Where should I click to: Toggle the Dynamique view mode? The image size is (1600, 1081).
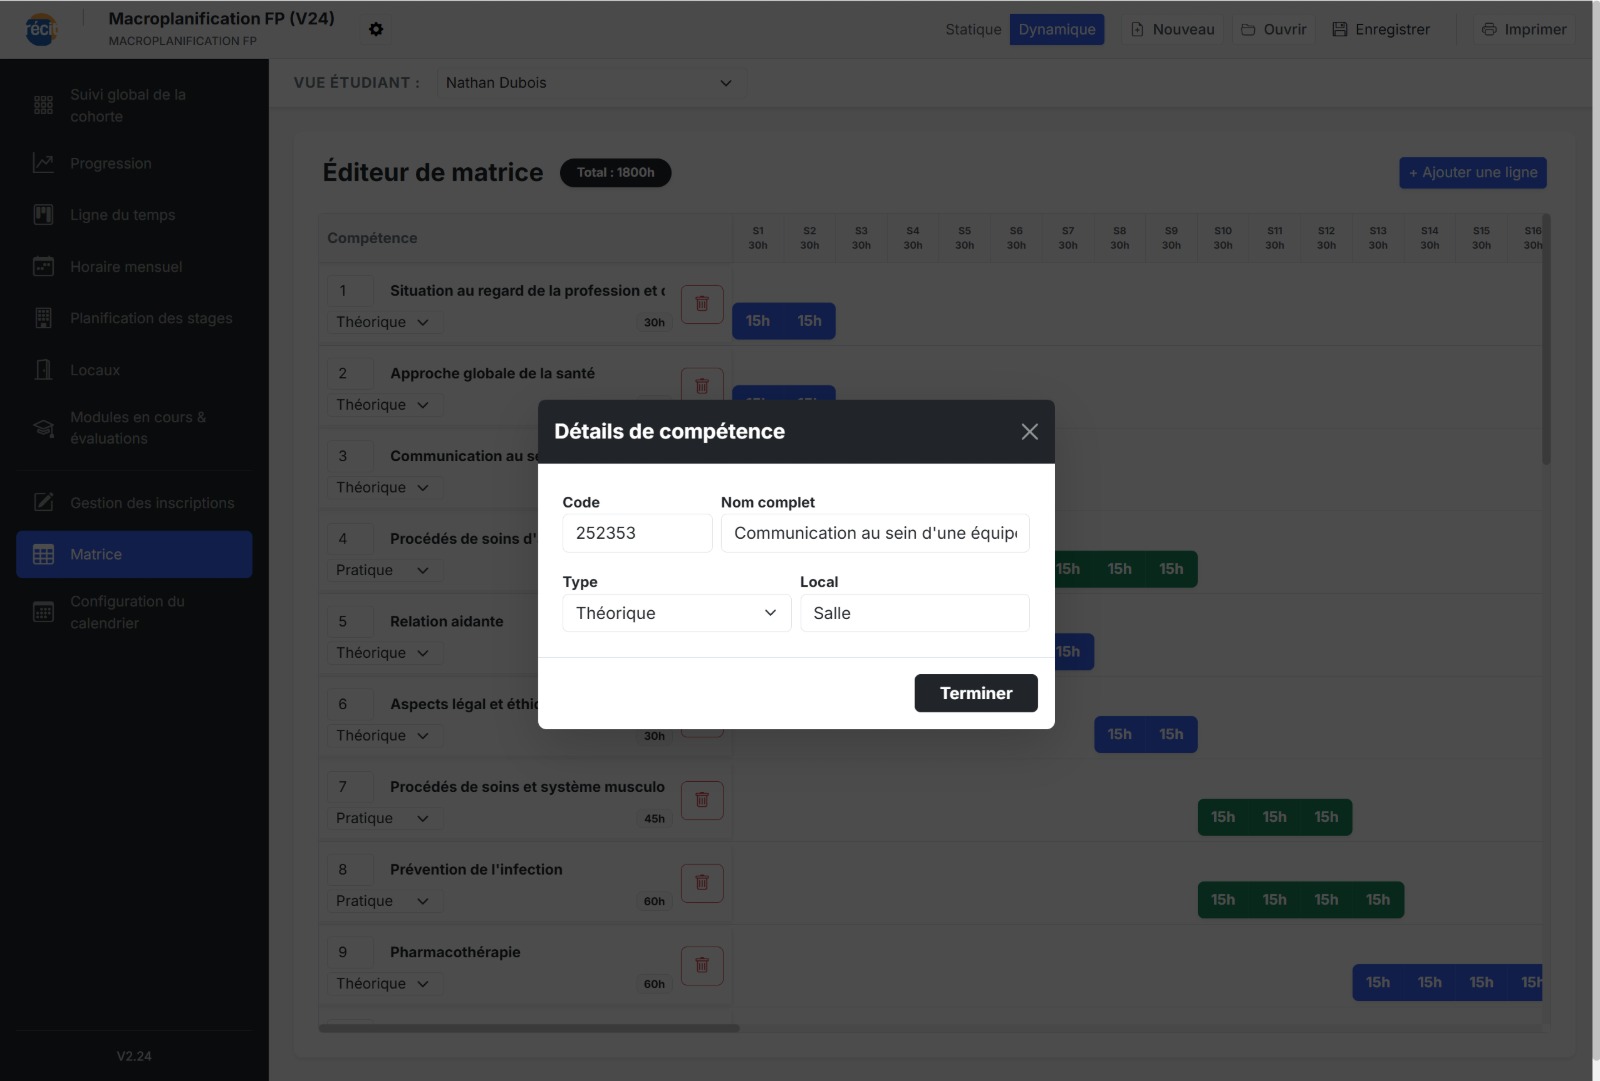[1056, 29]
